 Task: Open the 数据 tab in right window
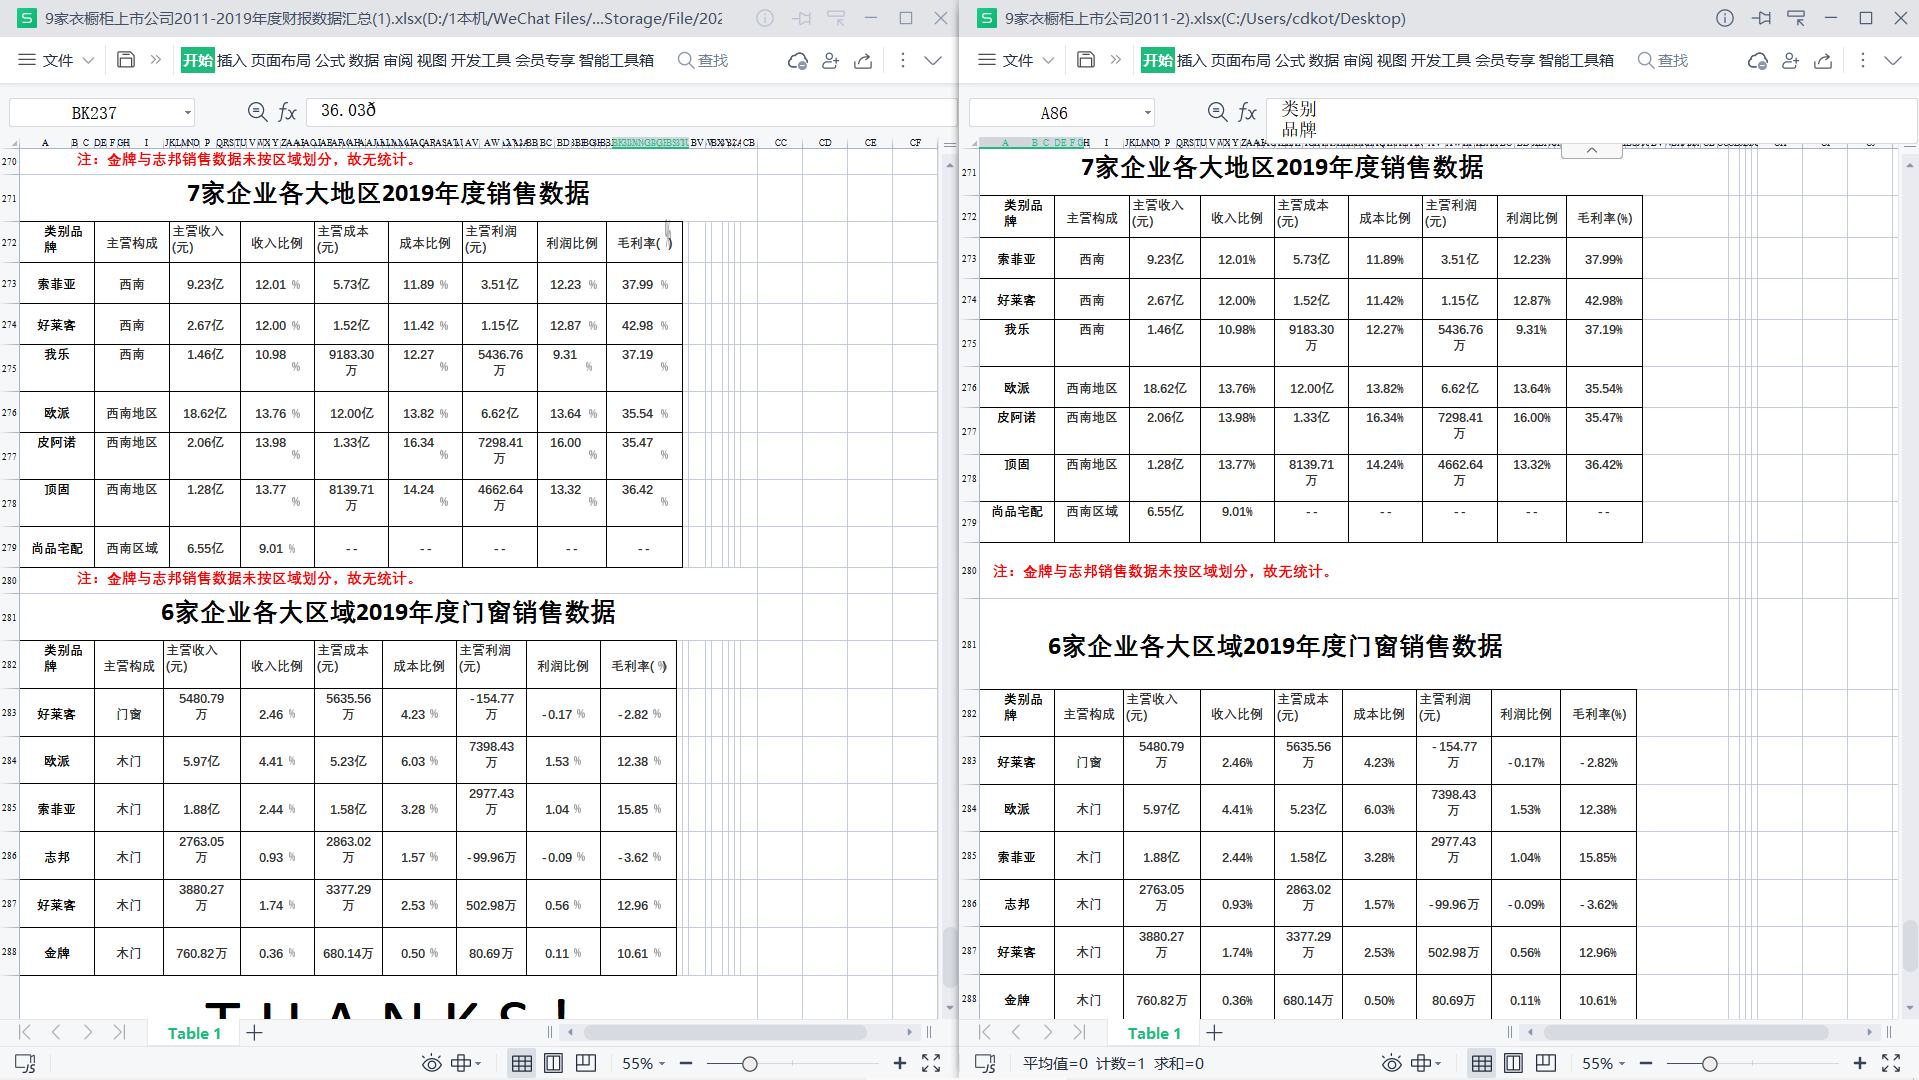click(x=1324, y=60)
